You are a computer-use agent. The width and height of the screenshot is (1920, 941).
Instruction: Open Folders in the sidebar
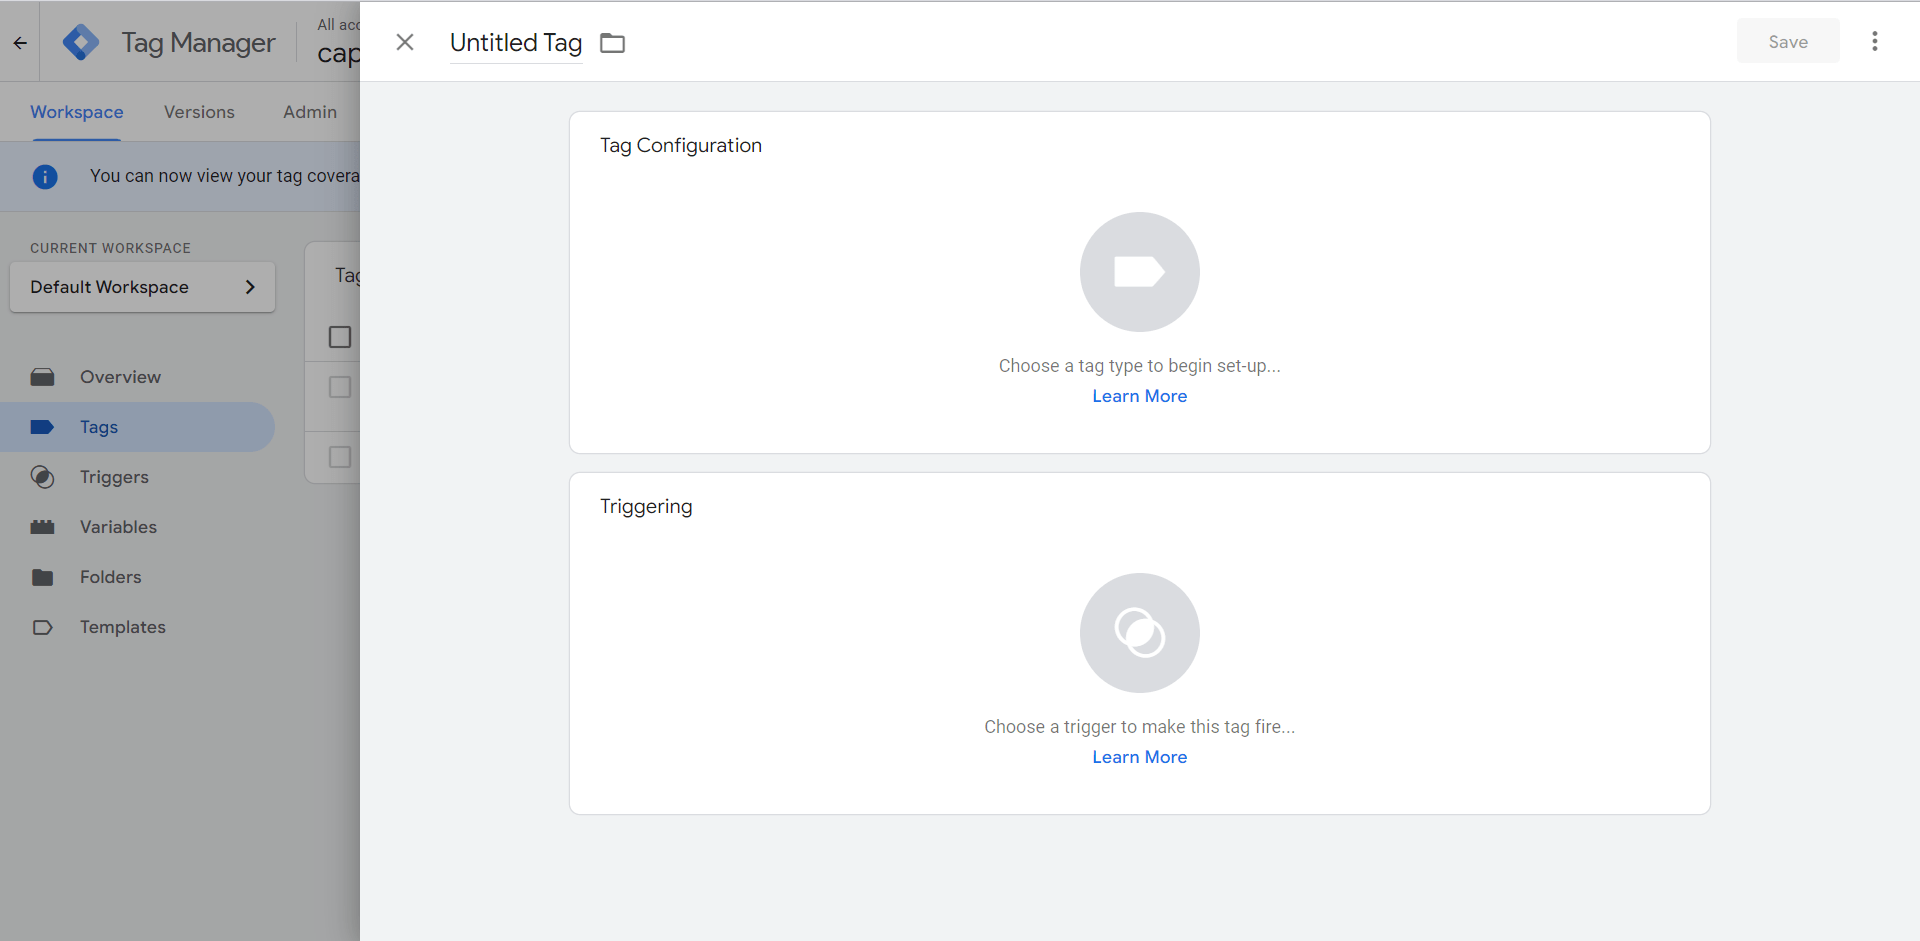pos(137,577)
